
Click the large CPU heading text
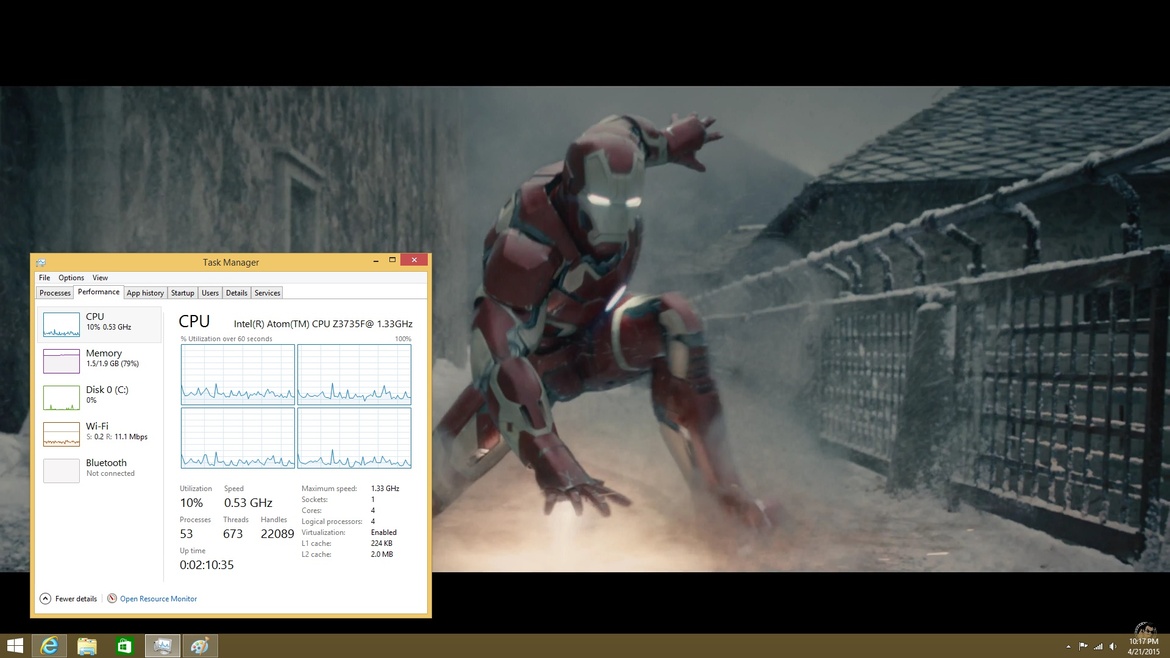[x=194, y=322]
